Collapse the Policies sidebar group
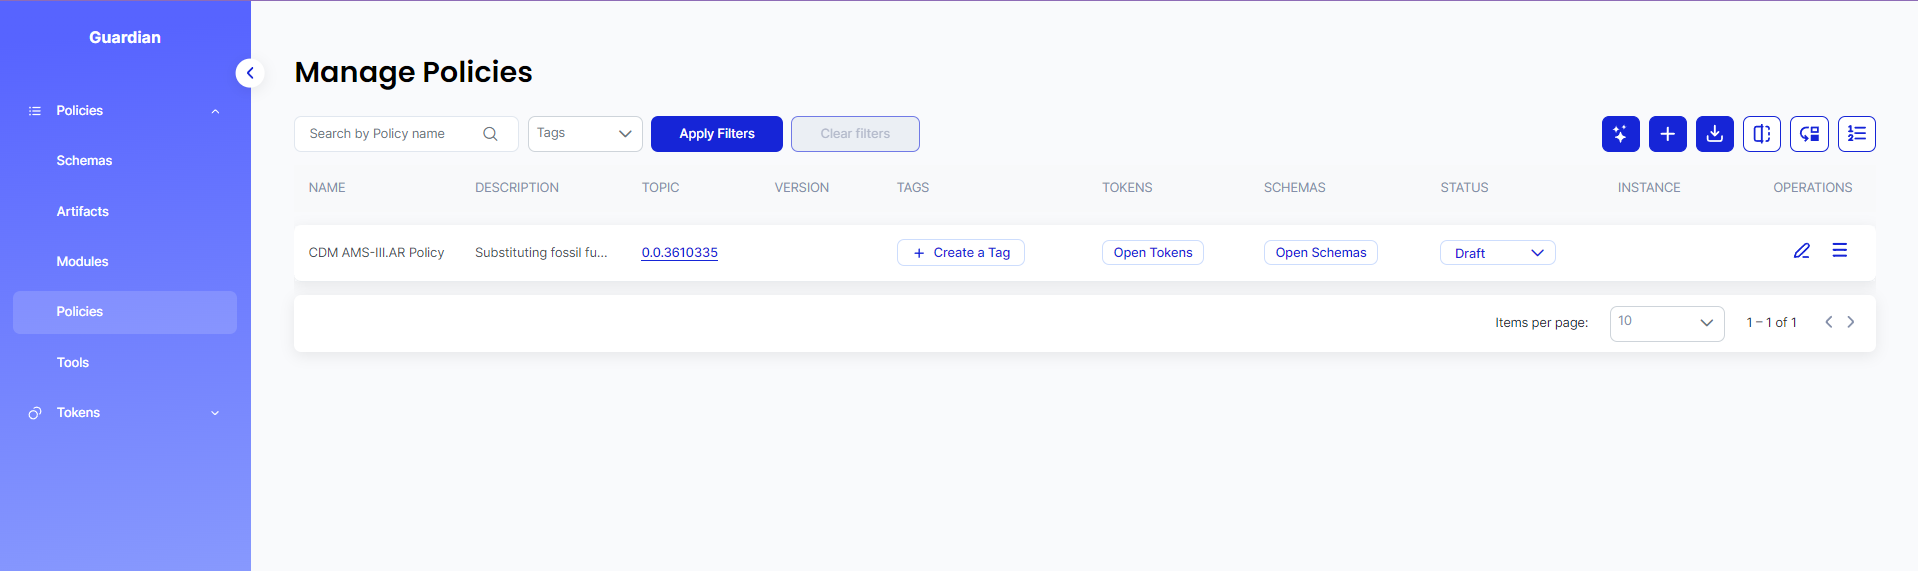Screen dimensions: 1918x571 215,111
